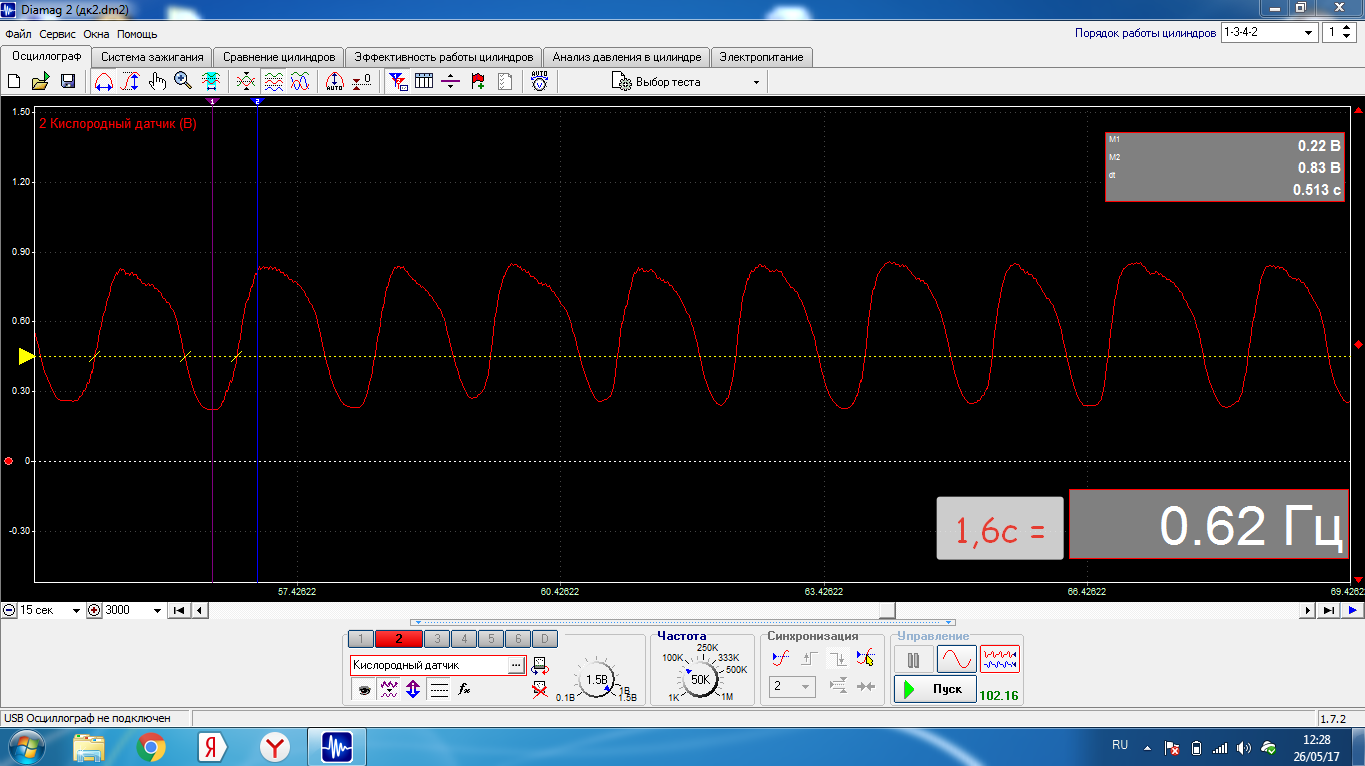This screenshot has width=1365, height=766.
Task: Open the Окна menu
Action: pos(96,34)
